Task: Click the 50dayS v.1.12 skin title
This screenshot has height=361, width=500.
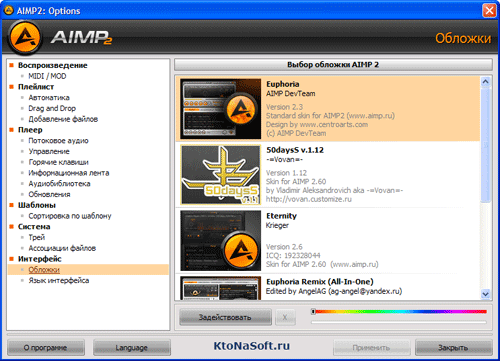Action: click(x=295, y=150)
